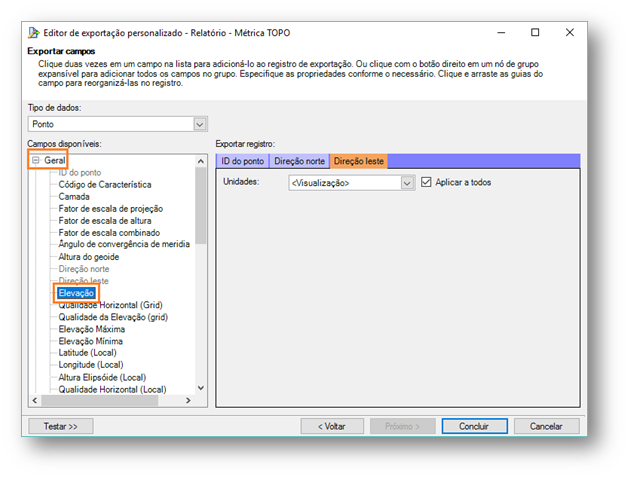Select the Direção leste tab
This screenshot has height=479, width=630.
pos(358,160)
